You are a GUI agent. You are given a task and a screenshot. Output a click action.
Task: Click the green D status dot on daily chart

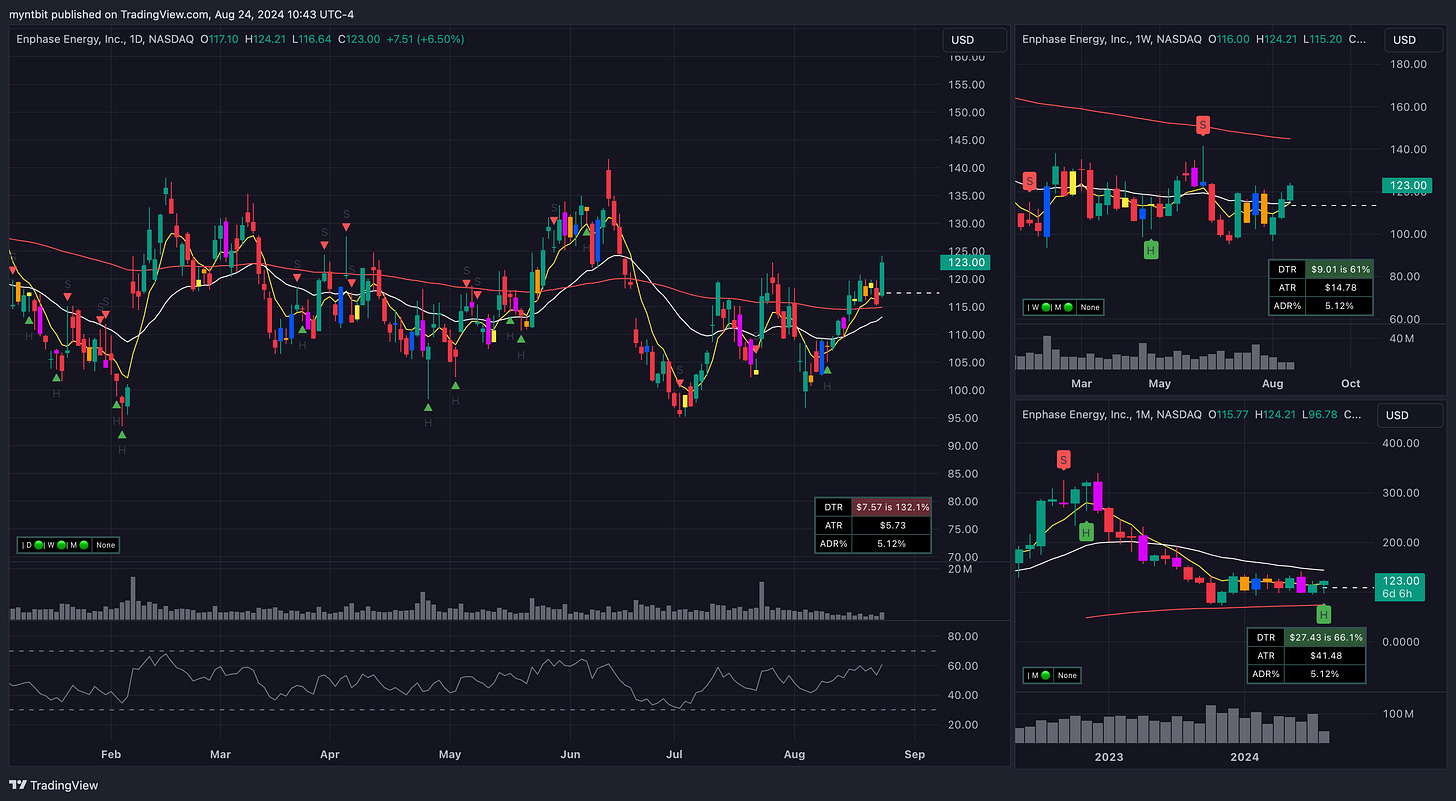tap(40, 545)
